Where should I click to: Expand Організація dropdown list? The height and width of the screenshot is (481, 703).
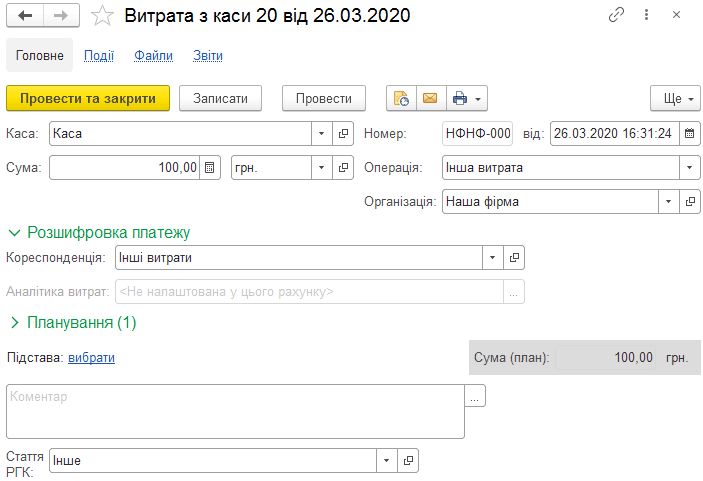[668, 202]
